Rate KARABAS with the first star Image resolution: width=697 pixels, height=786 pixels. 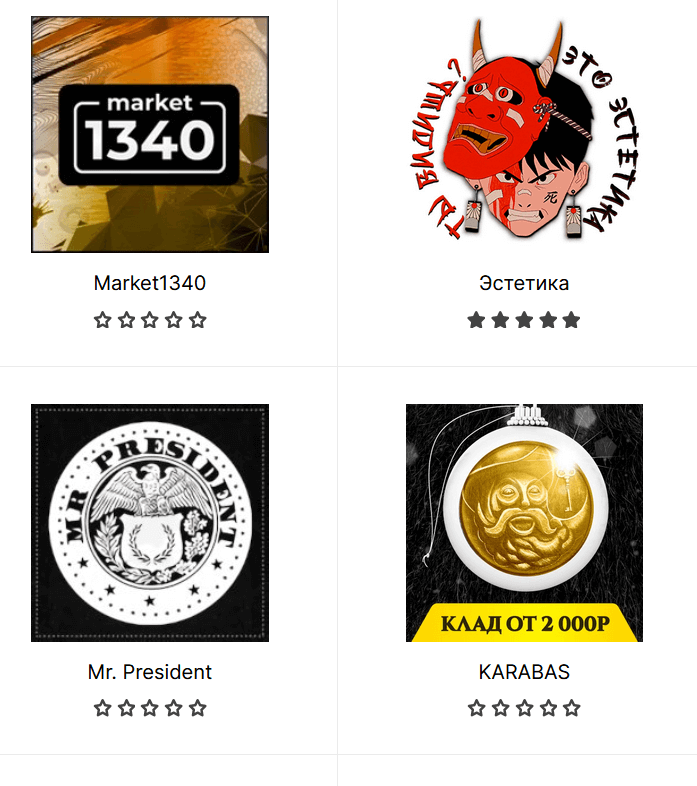[476, 708]
